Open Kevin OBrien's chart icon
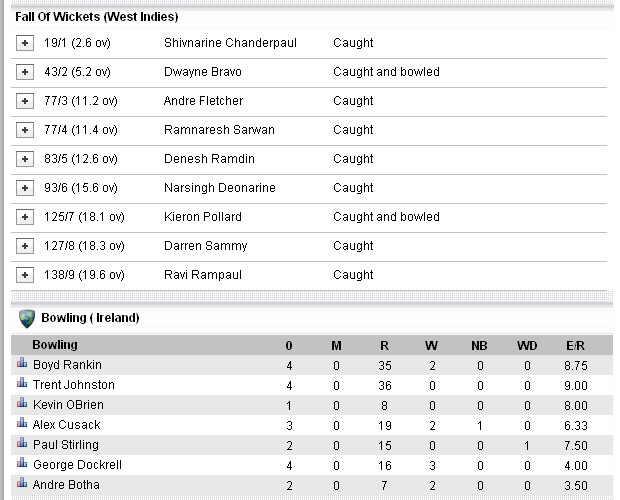The height and width of the screenshot is (500, 620). [x=22, y=403]
